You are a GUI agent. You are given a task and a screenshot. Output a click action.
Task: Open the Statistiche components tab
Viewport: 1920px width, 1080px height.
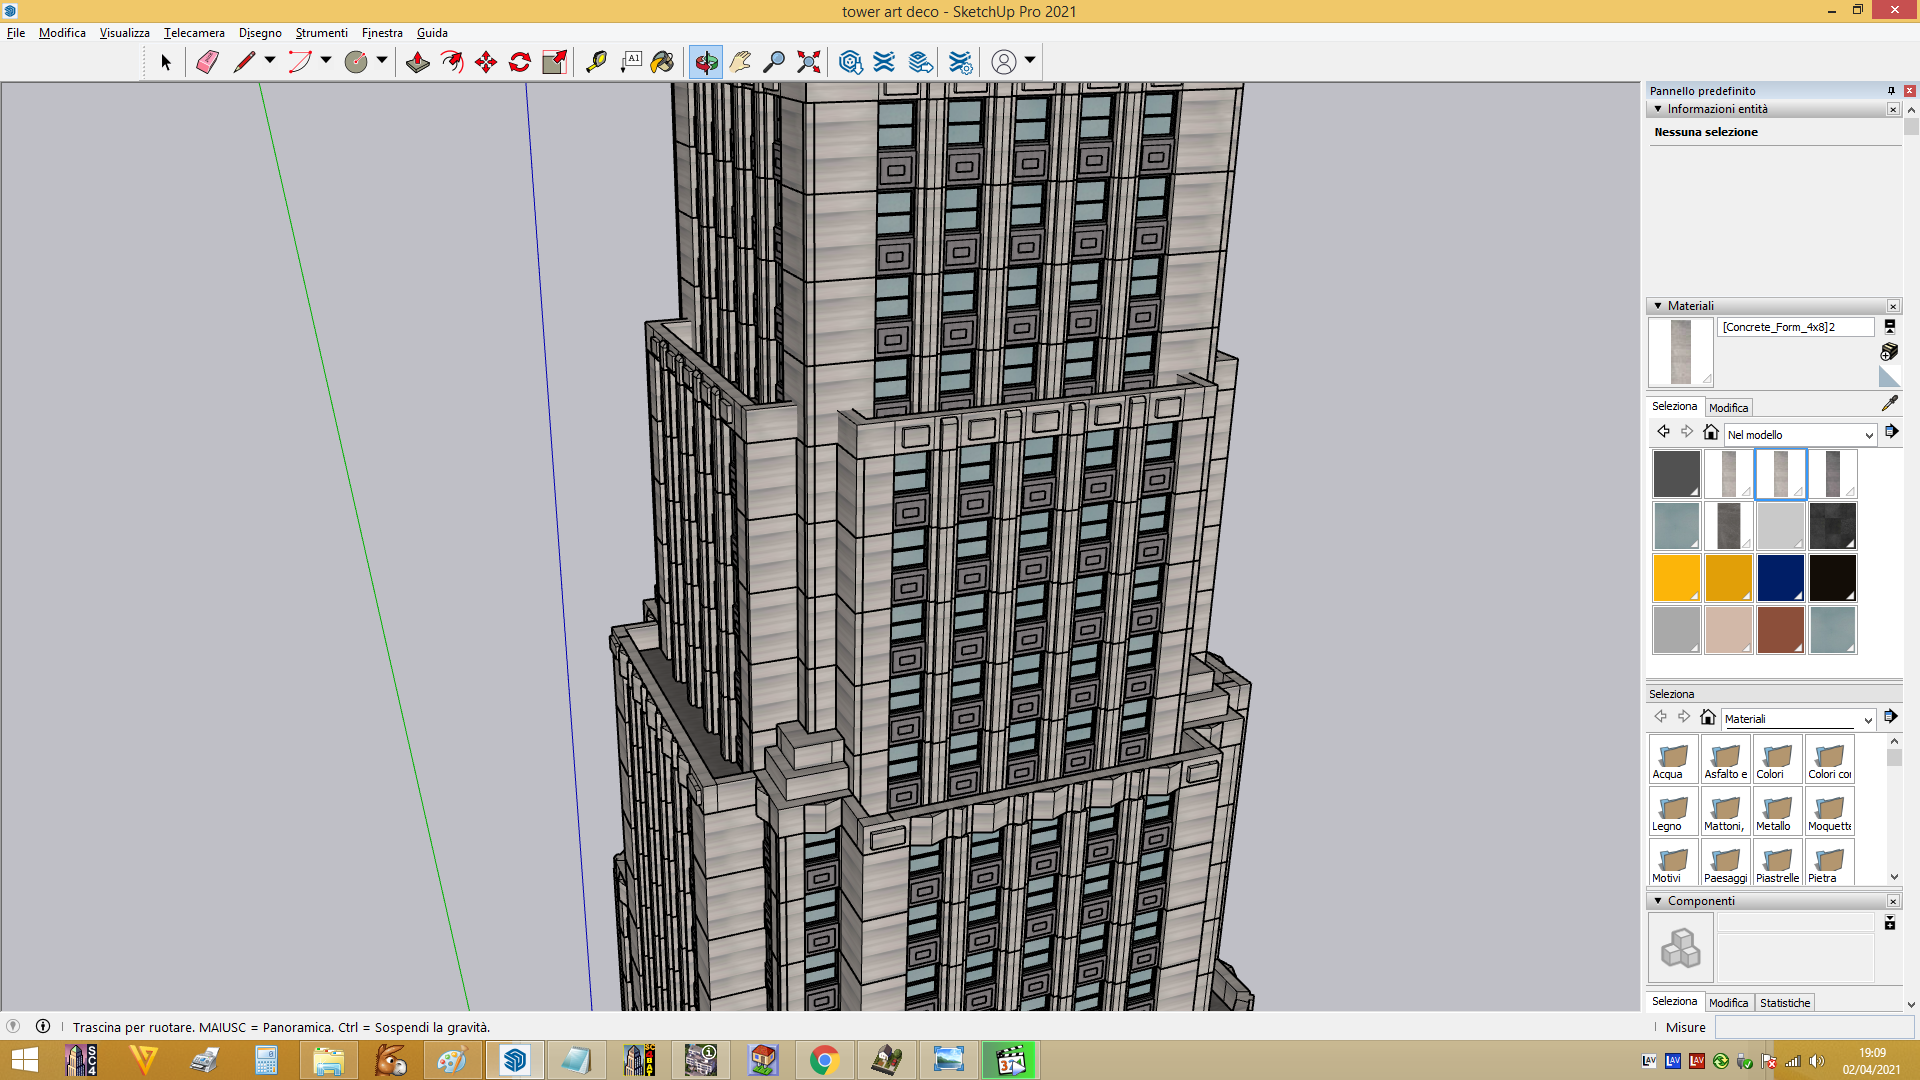[x=1785, y=1003]
